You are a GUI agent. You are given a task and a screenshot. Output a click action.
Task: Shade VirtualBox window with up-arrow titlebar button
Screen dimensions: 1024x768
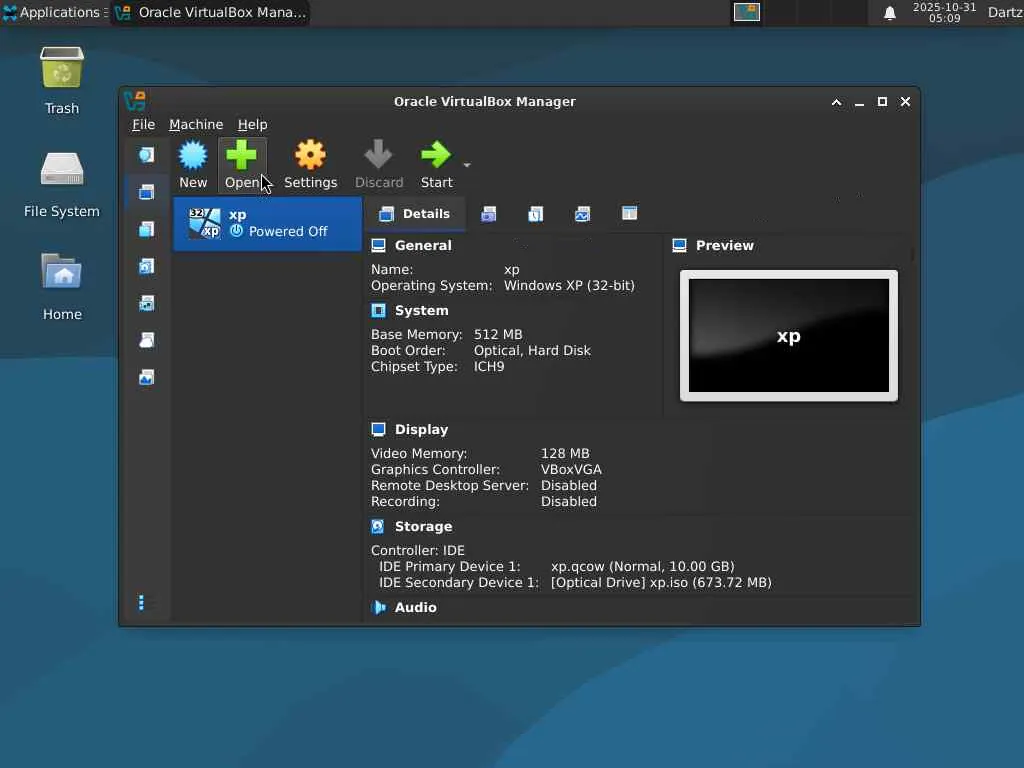(836, 102)
